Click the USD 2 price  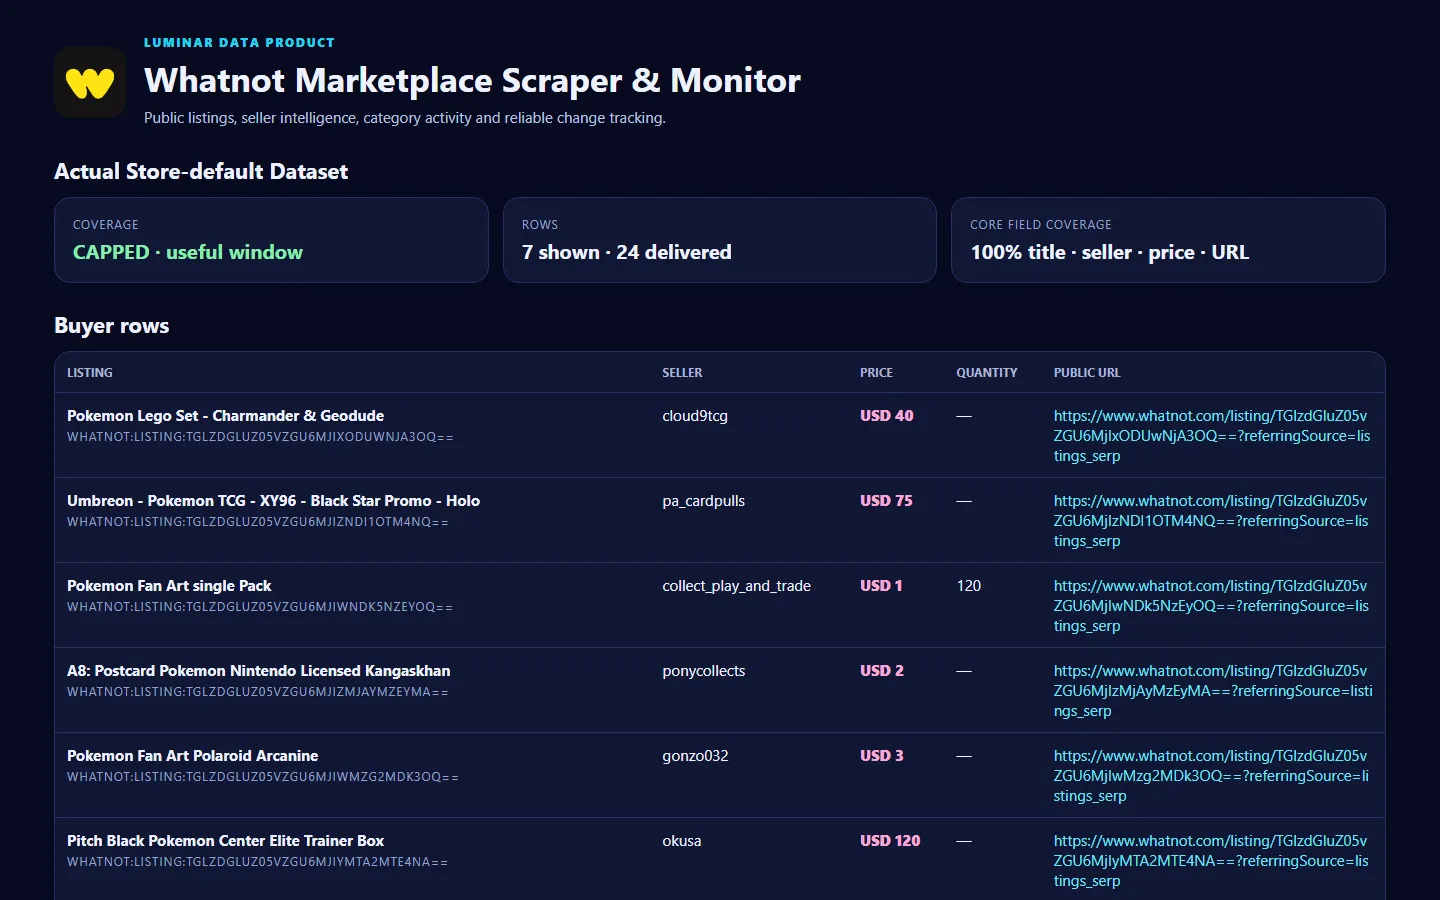pos(882,671)
